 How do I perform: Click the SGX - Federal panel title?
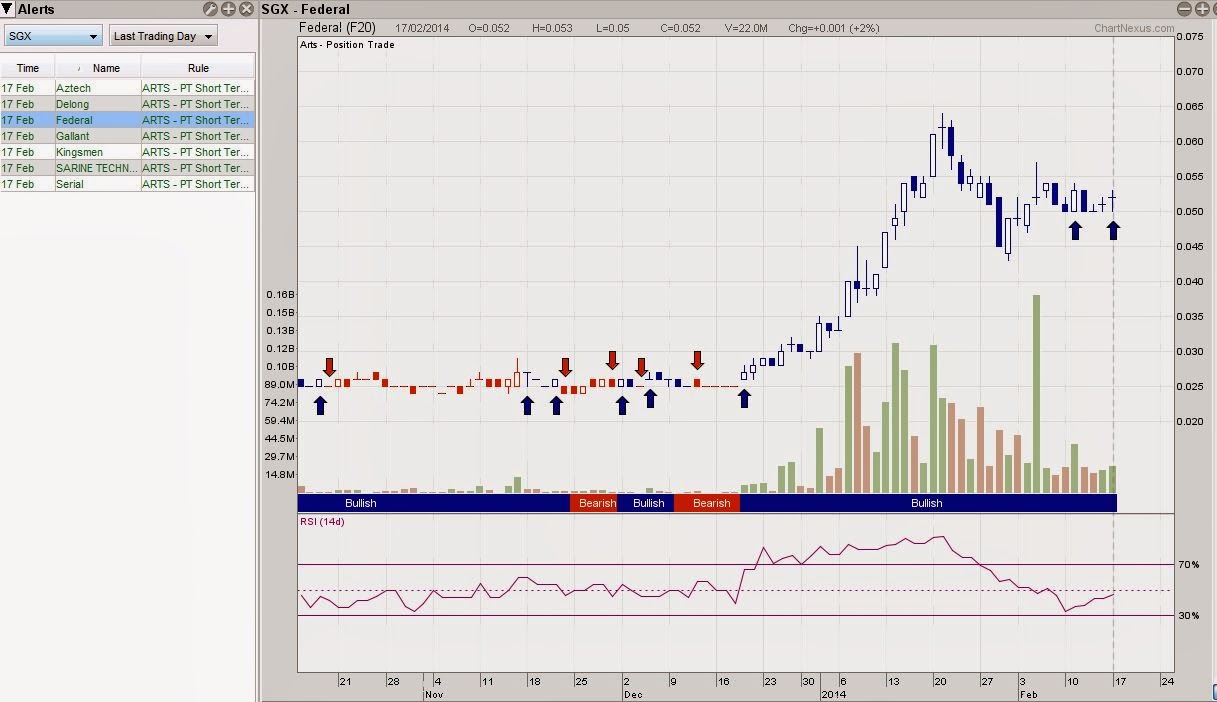pyautogui.click(x=306, y=9)
